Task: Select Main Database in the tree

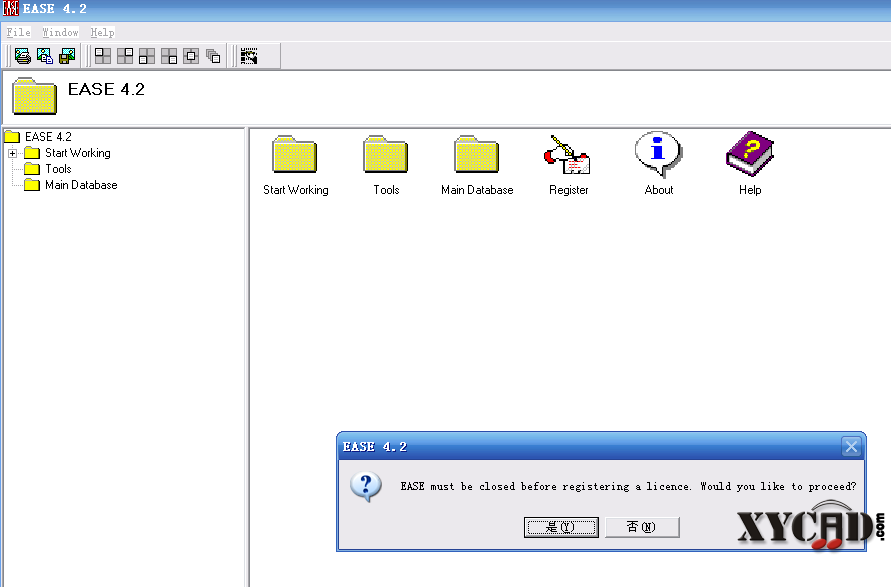Action: tap(81, 185)
